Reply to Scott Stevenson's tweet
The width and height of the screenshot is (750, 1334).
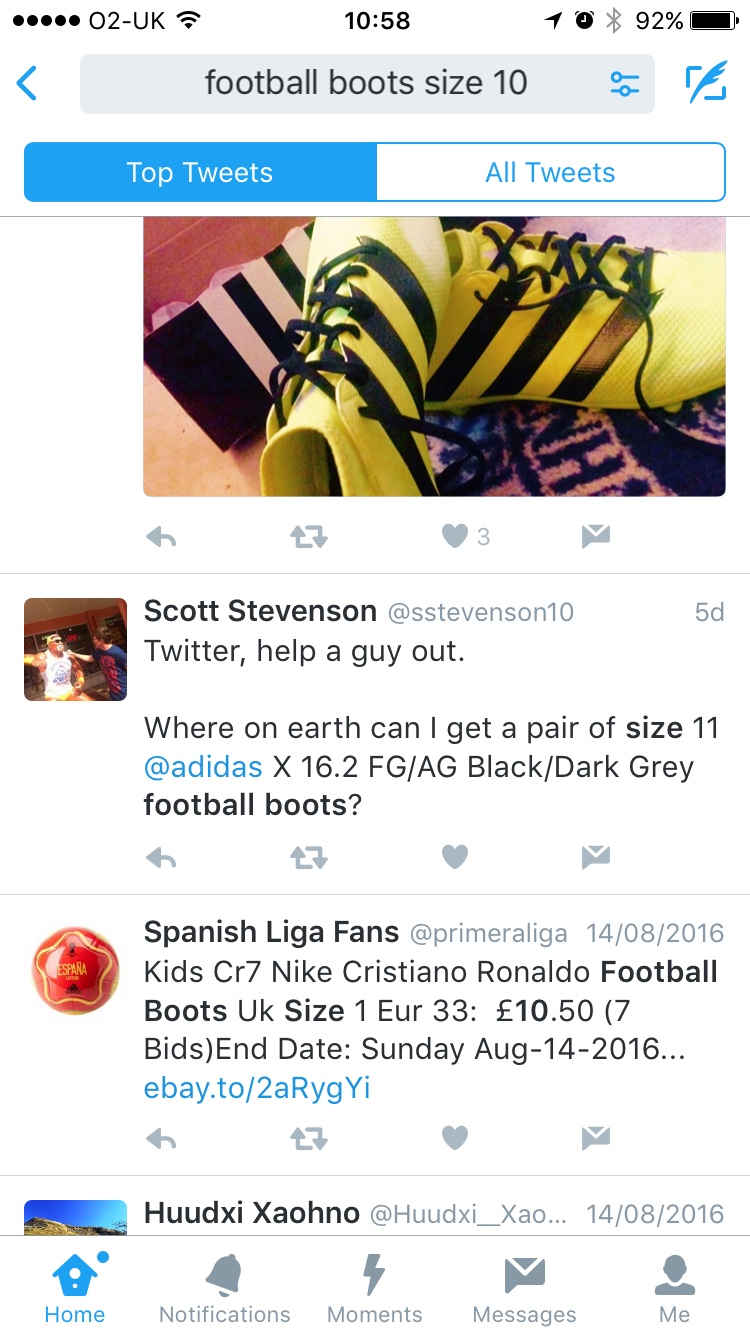[x=161, y=857]
